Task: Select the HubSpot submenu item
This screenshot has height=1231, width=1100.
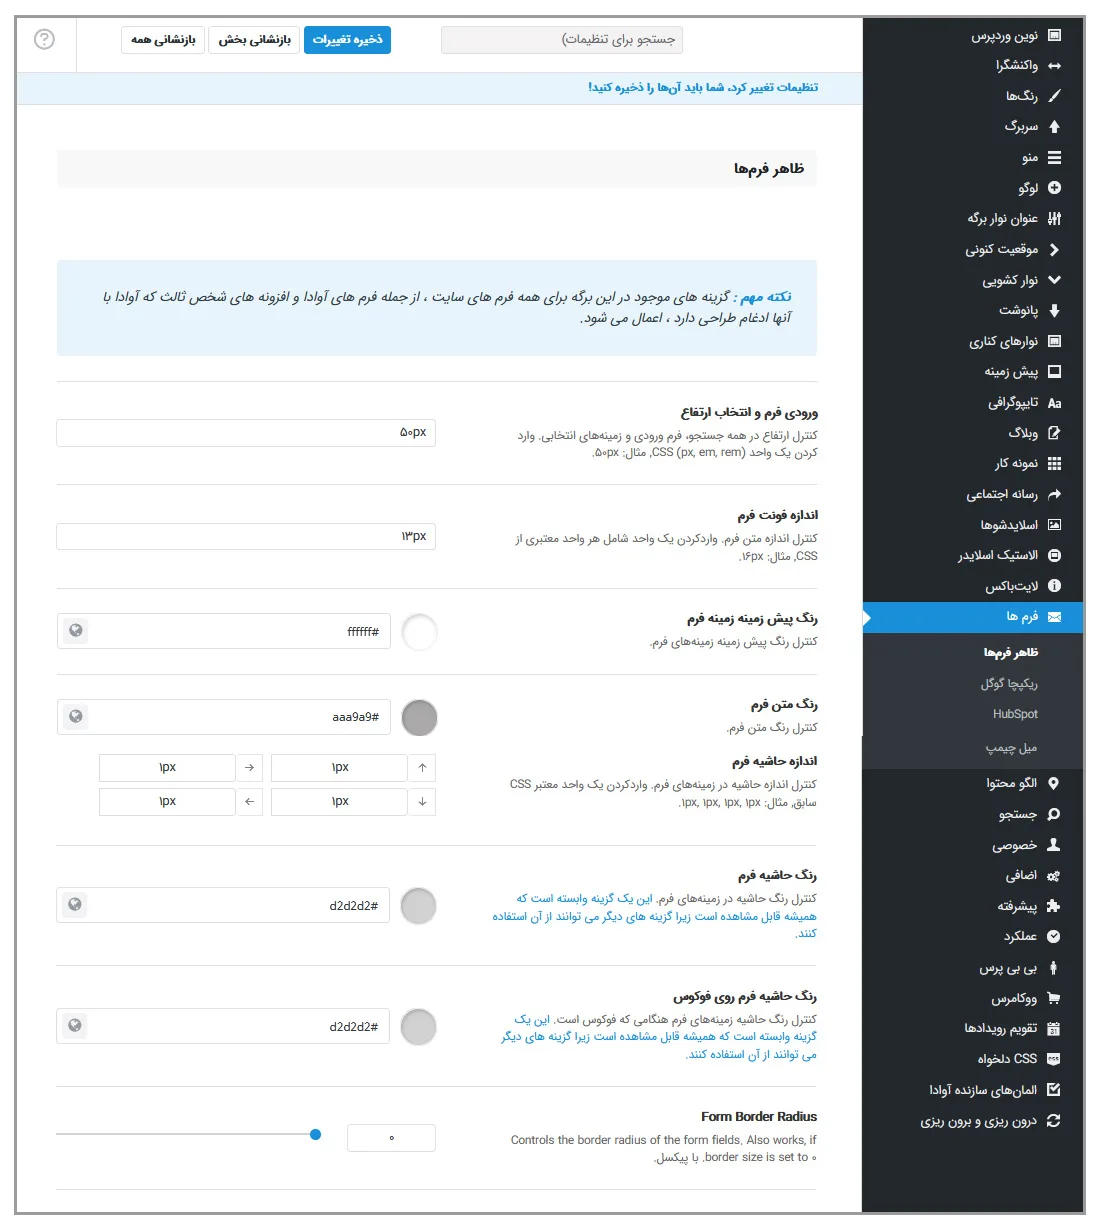Action: (1015, 714)
